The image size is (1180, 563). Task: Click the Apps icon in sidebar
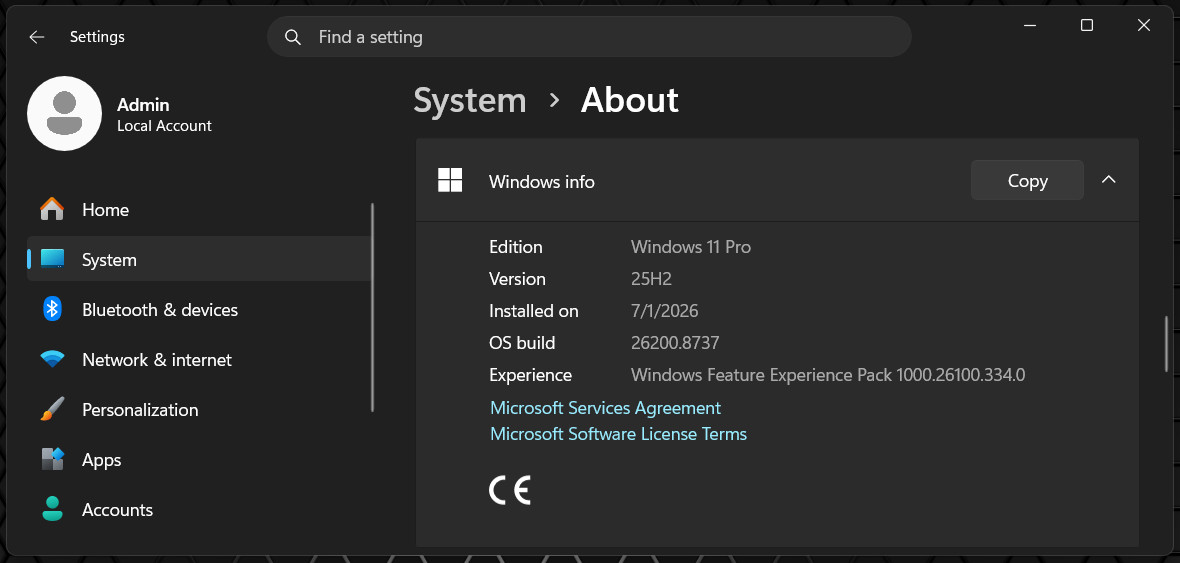click(x=52, y=459)
